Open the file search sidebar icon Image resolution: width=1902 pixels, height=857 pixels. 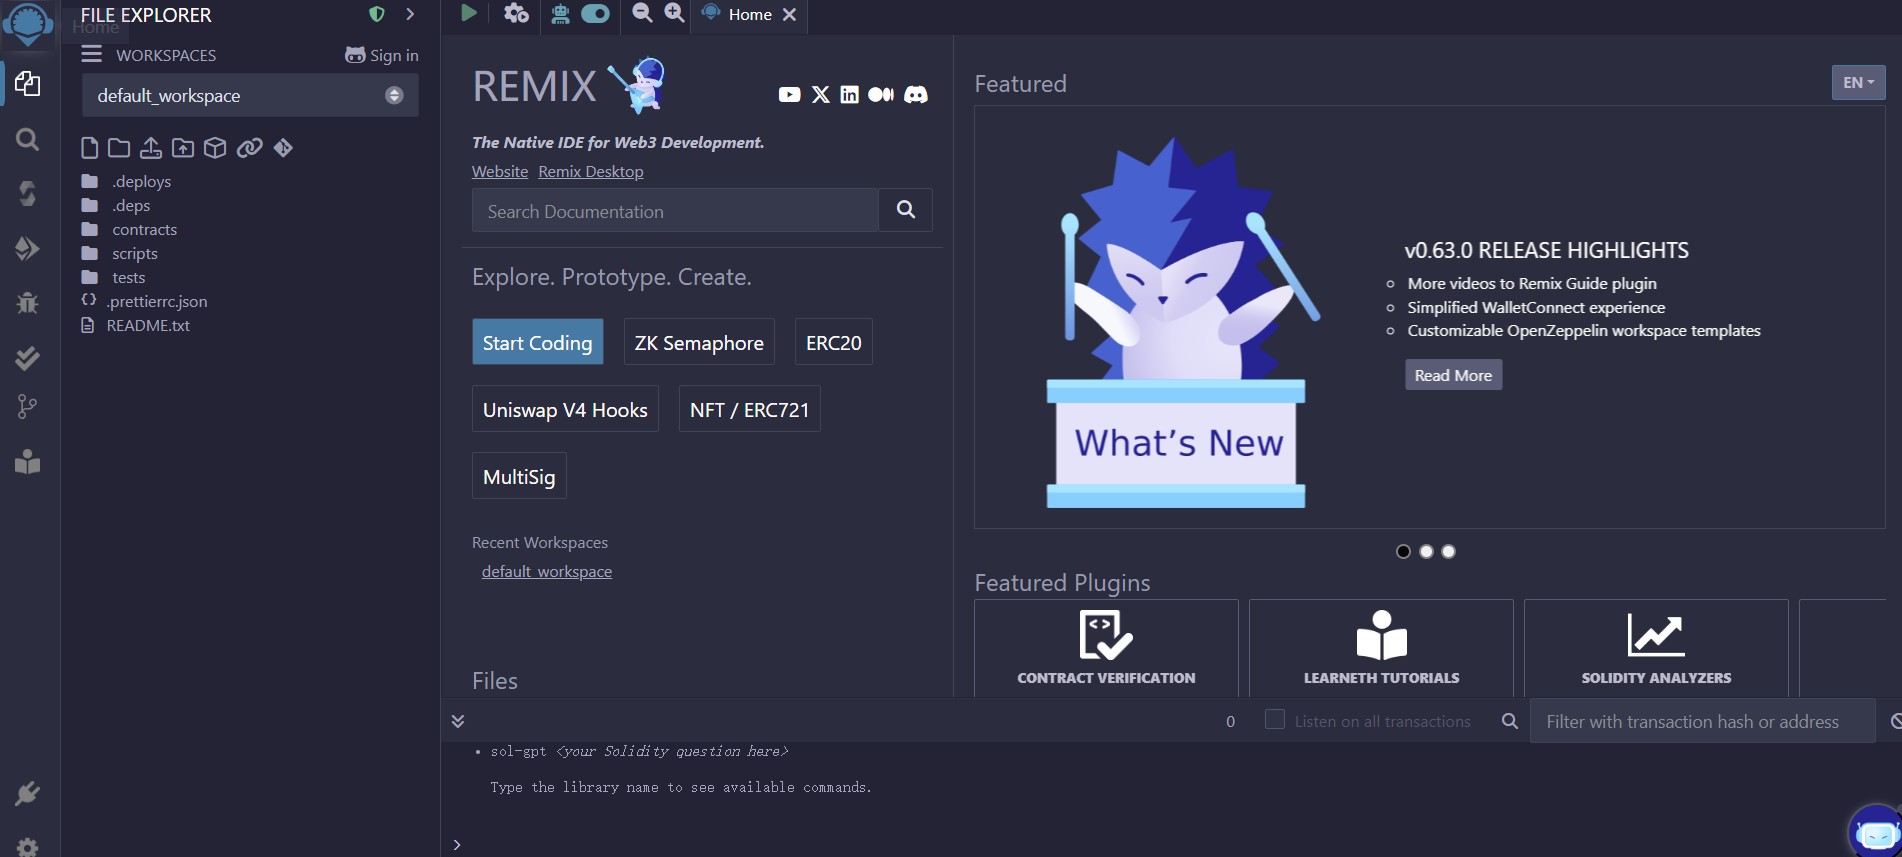pos(27,139)
